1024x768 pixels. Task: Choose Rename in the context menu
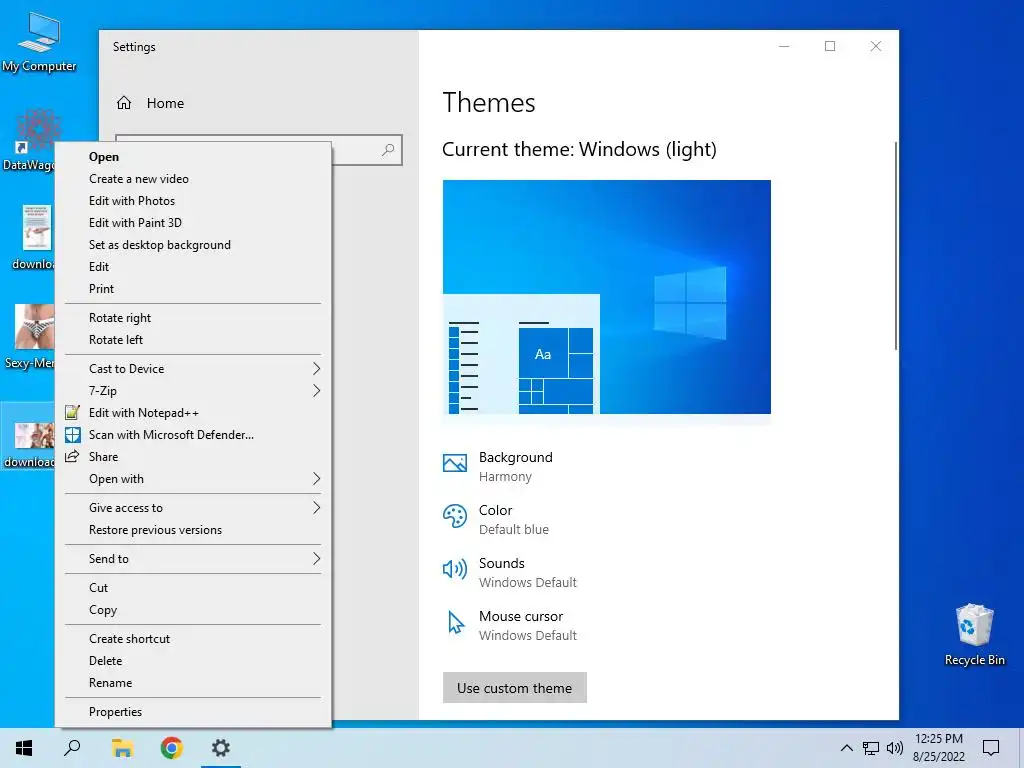[x=193, y=682]
